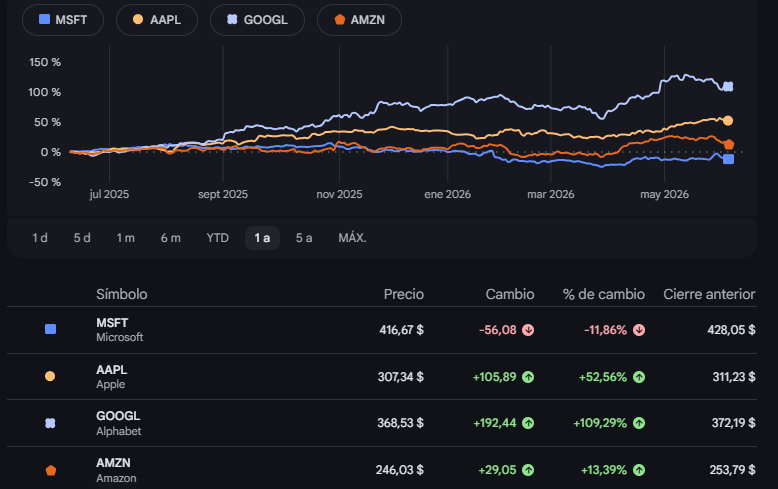The height and width of the screenshot is (489, 778).
Task: Click the red down arrow beside -11,86%
Action: [639, 330]
